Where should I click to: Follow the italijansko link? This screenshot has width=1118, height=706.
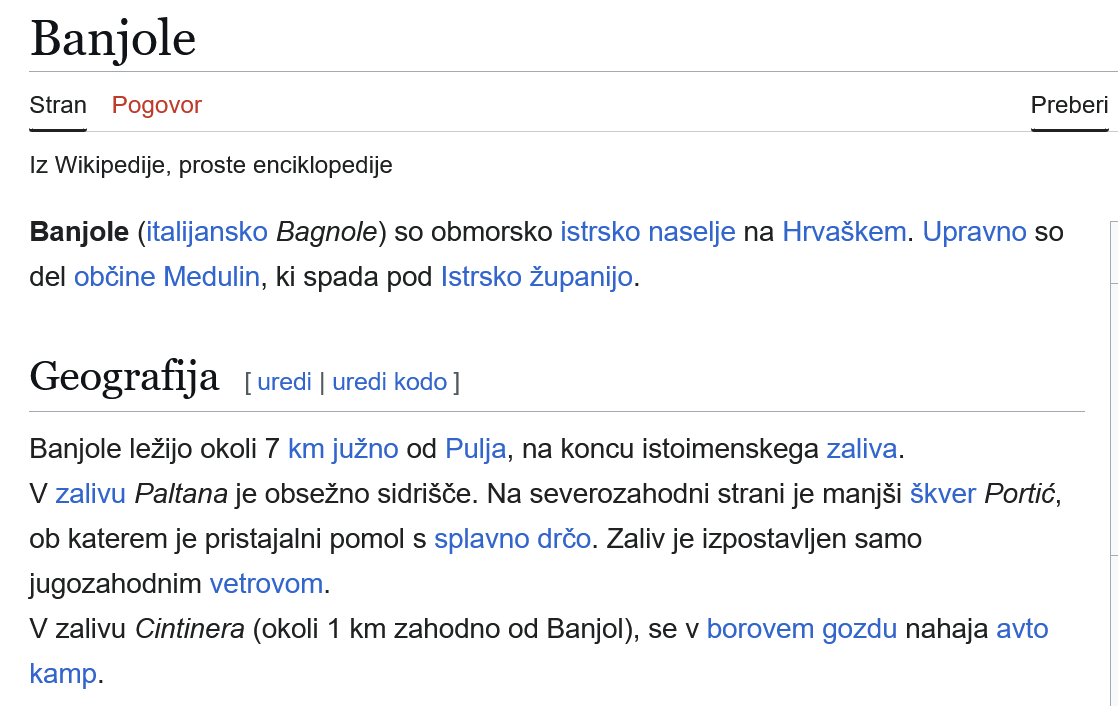click(207, 232)
